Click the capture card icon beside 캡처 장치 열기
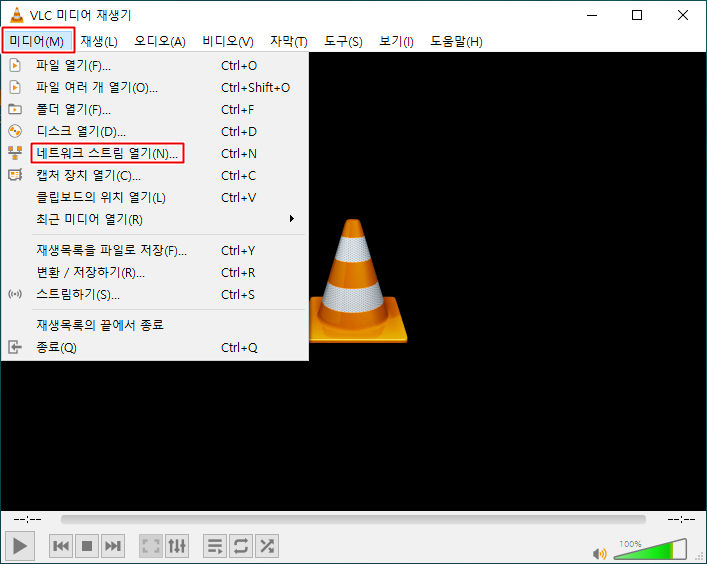Viewport: 707px width, 564px height. (15, 175)
